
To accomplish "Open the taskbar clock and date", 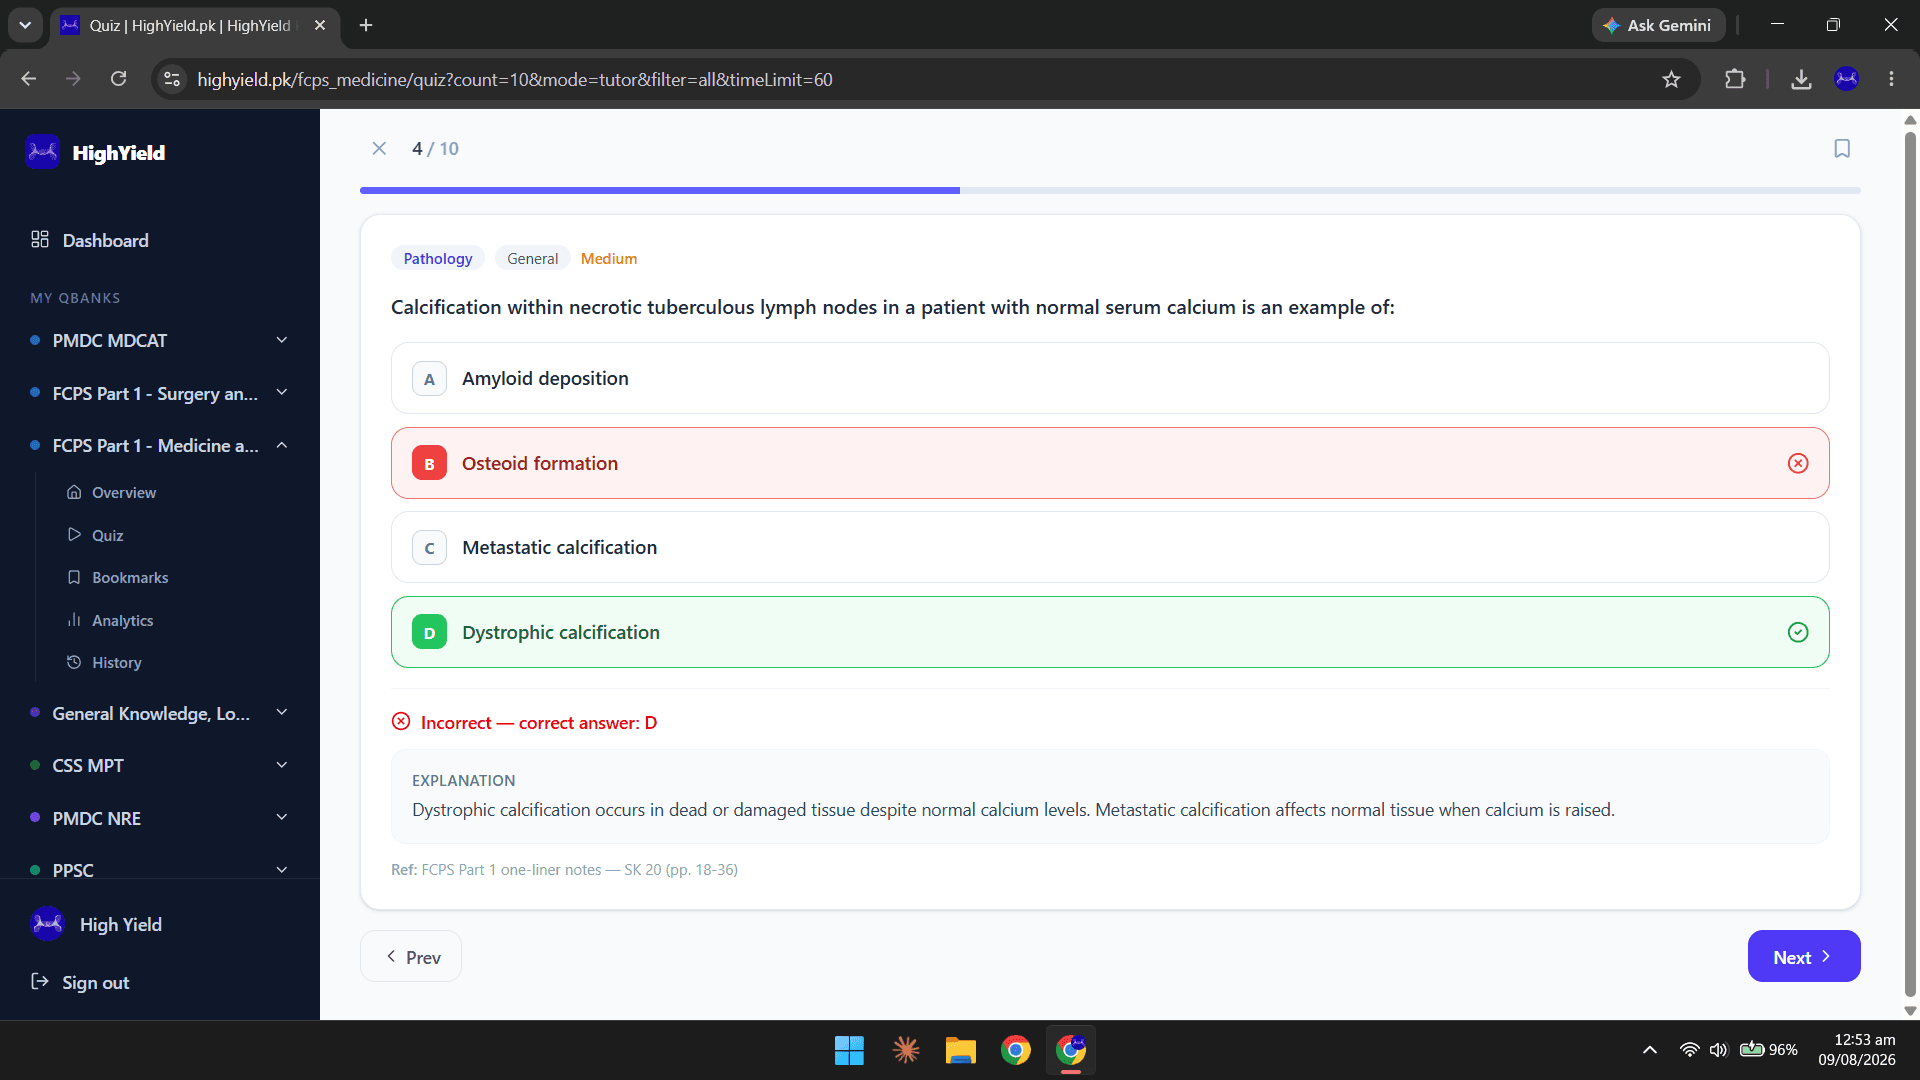I will [1857, 1050].
